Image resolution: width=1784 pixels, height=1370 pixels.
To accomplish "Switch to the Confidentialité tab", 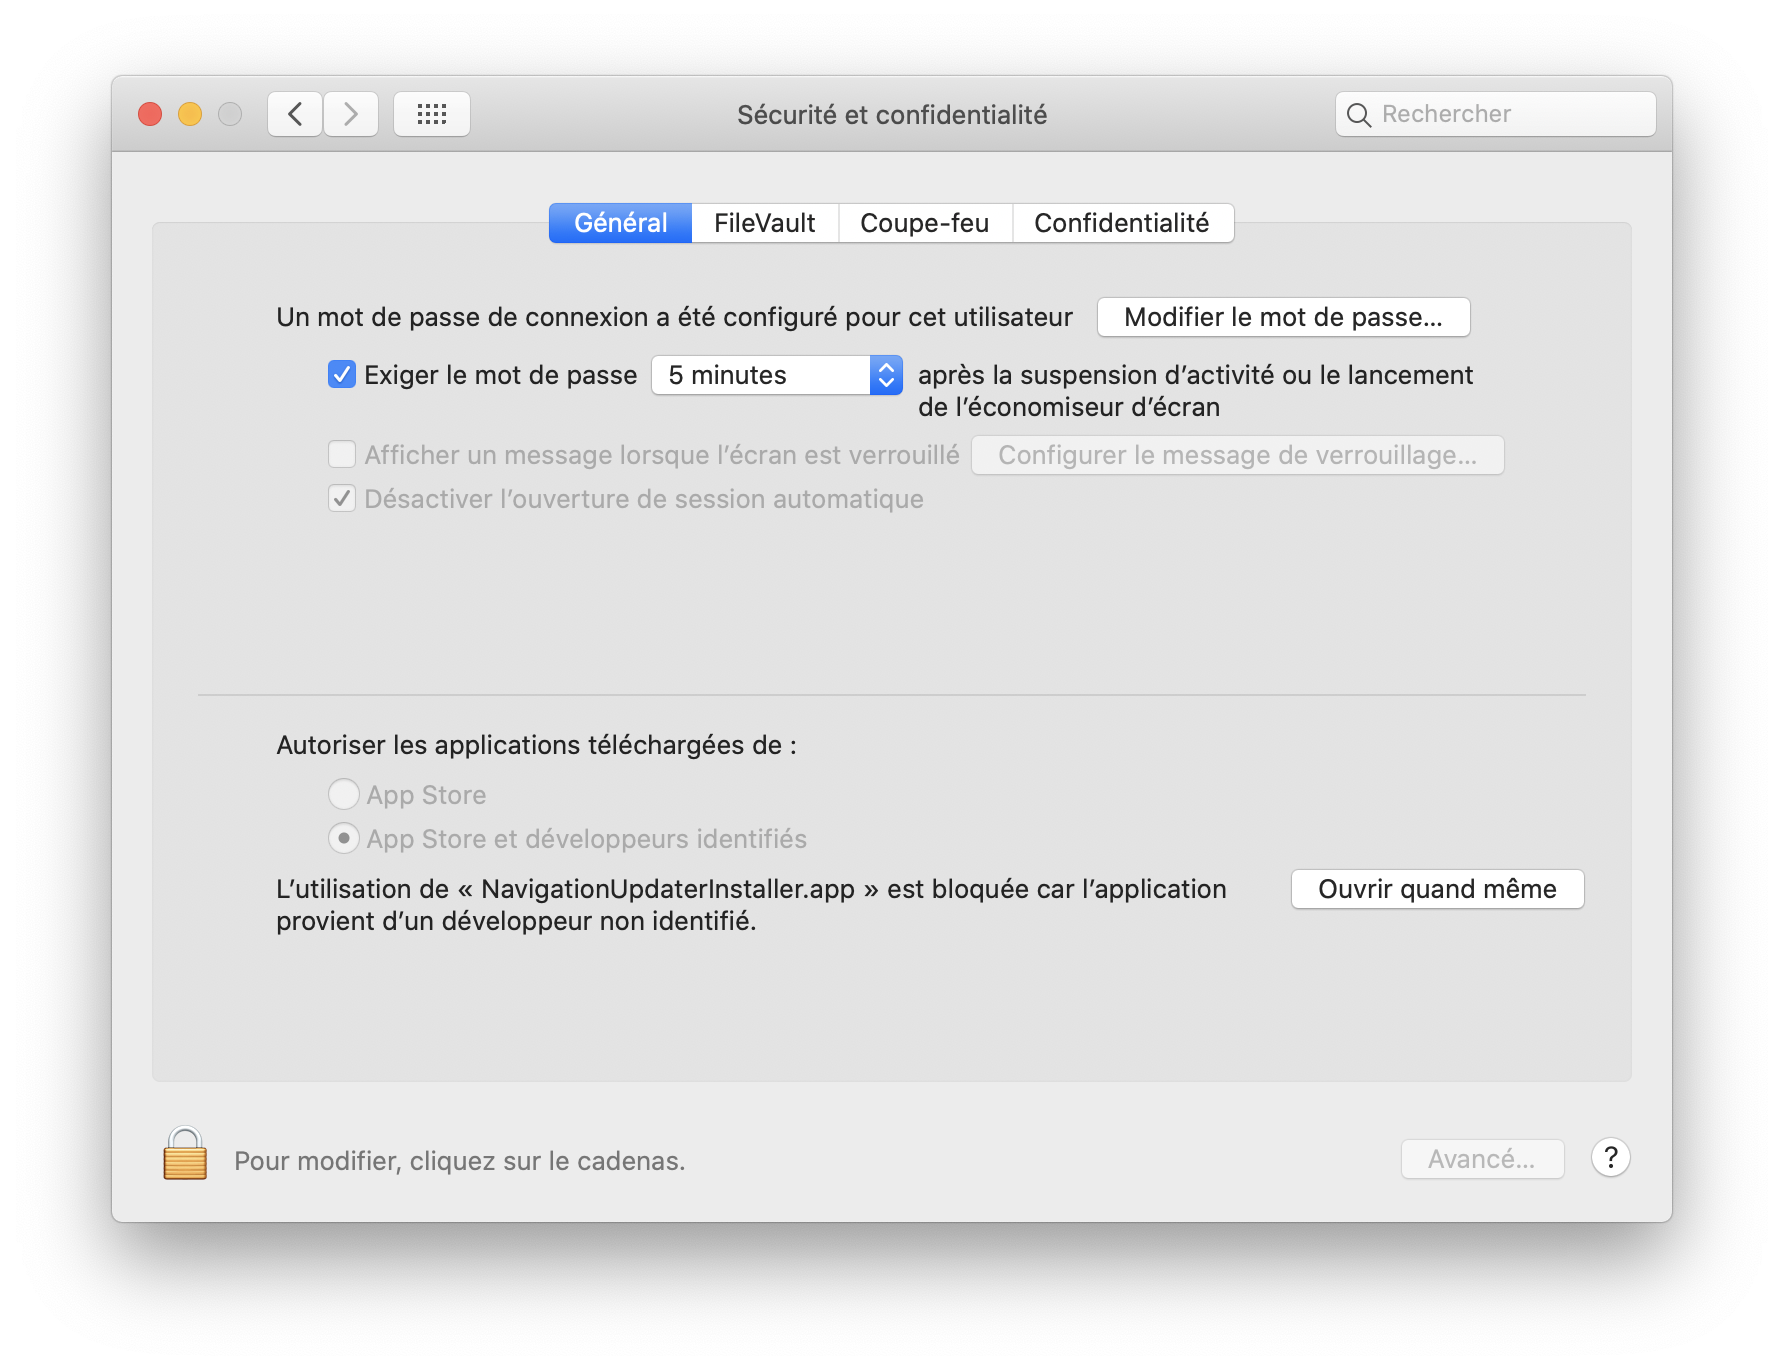I will tap(1121, 223).
